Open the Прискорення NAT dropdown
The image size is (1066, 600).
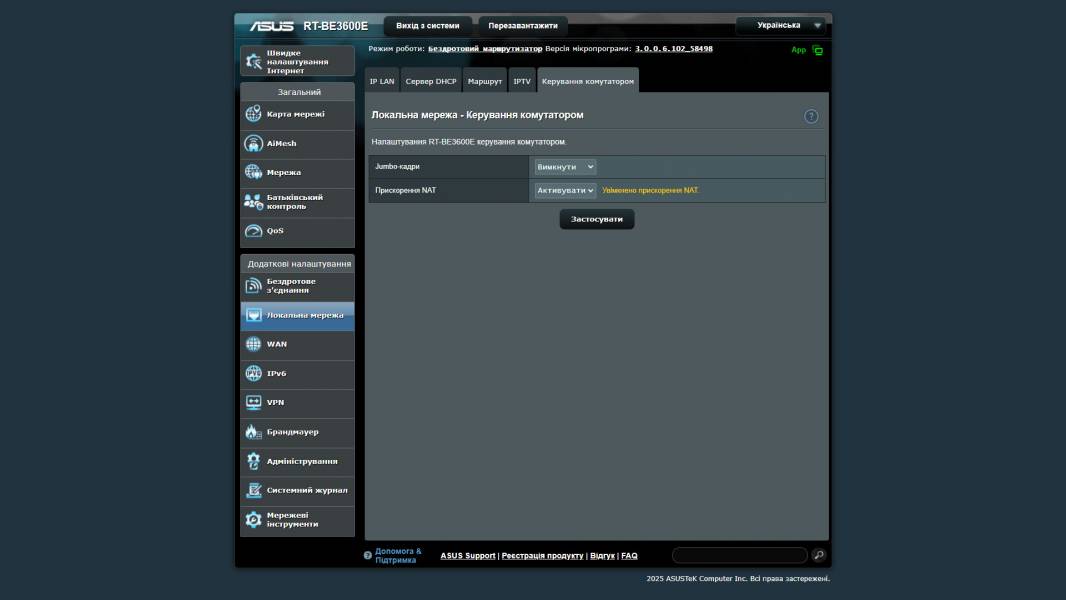(565, 190)
